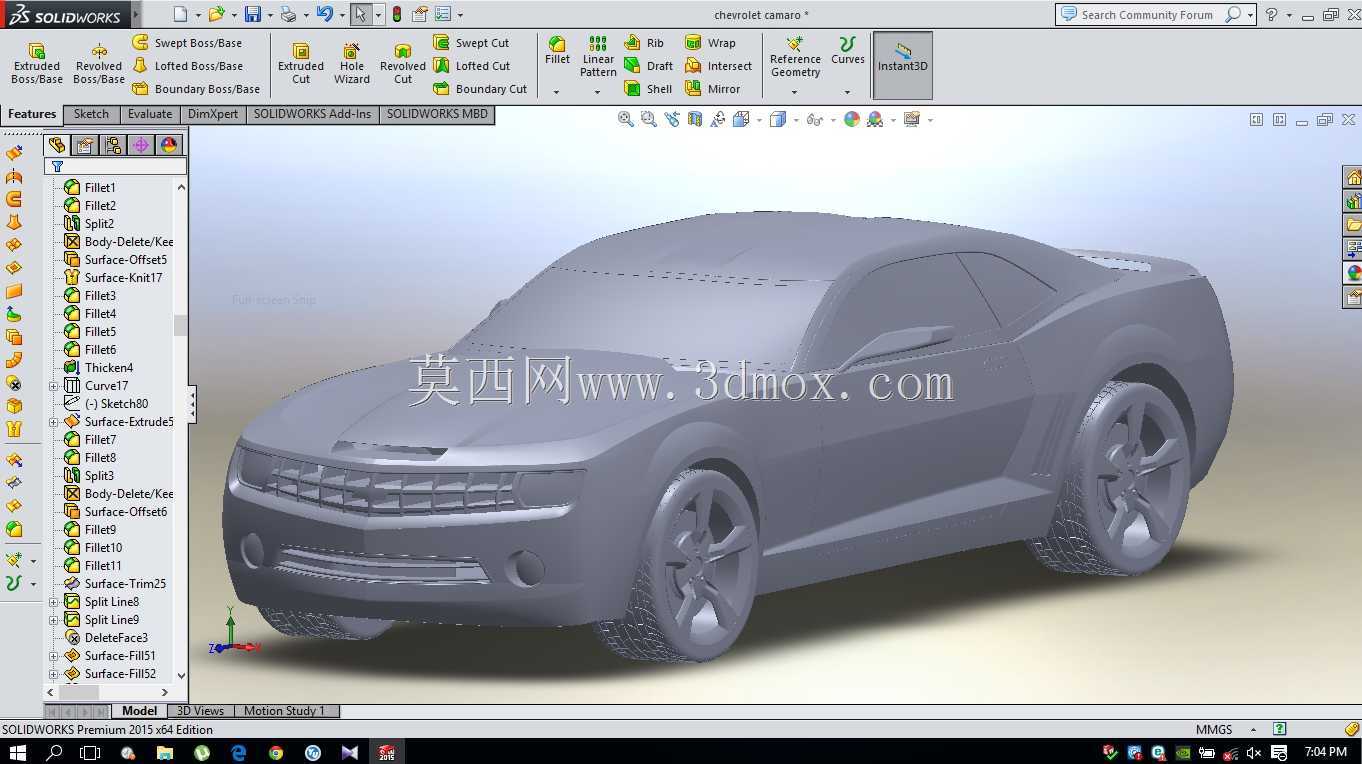Expand the Curves dropdown
1362x764 pixels.
click(847, 92)
